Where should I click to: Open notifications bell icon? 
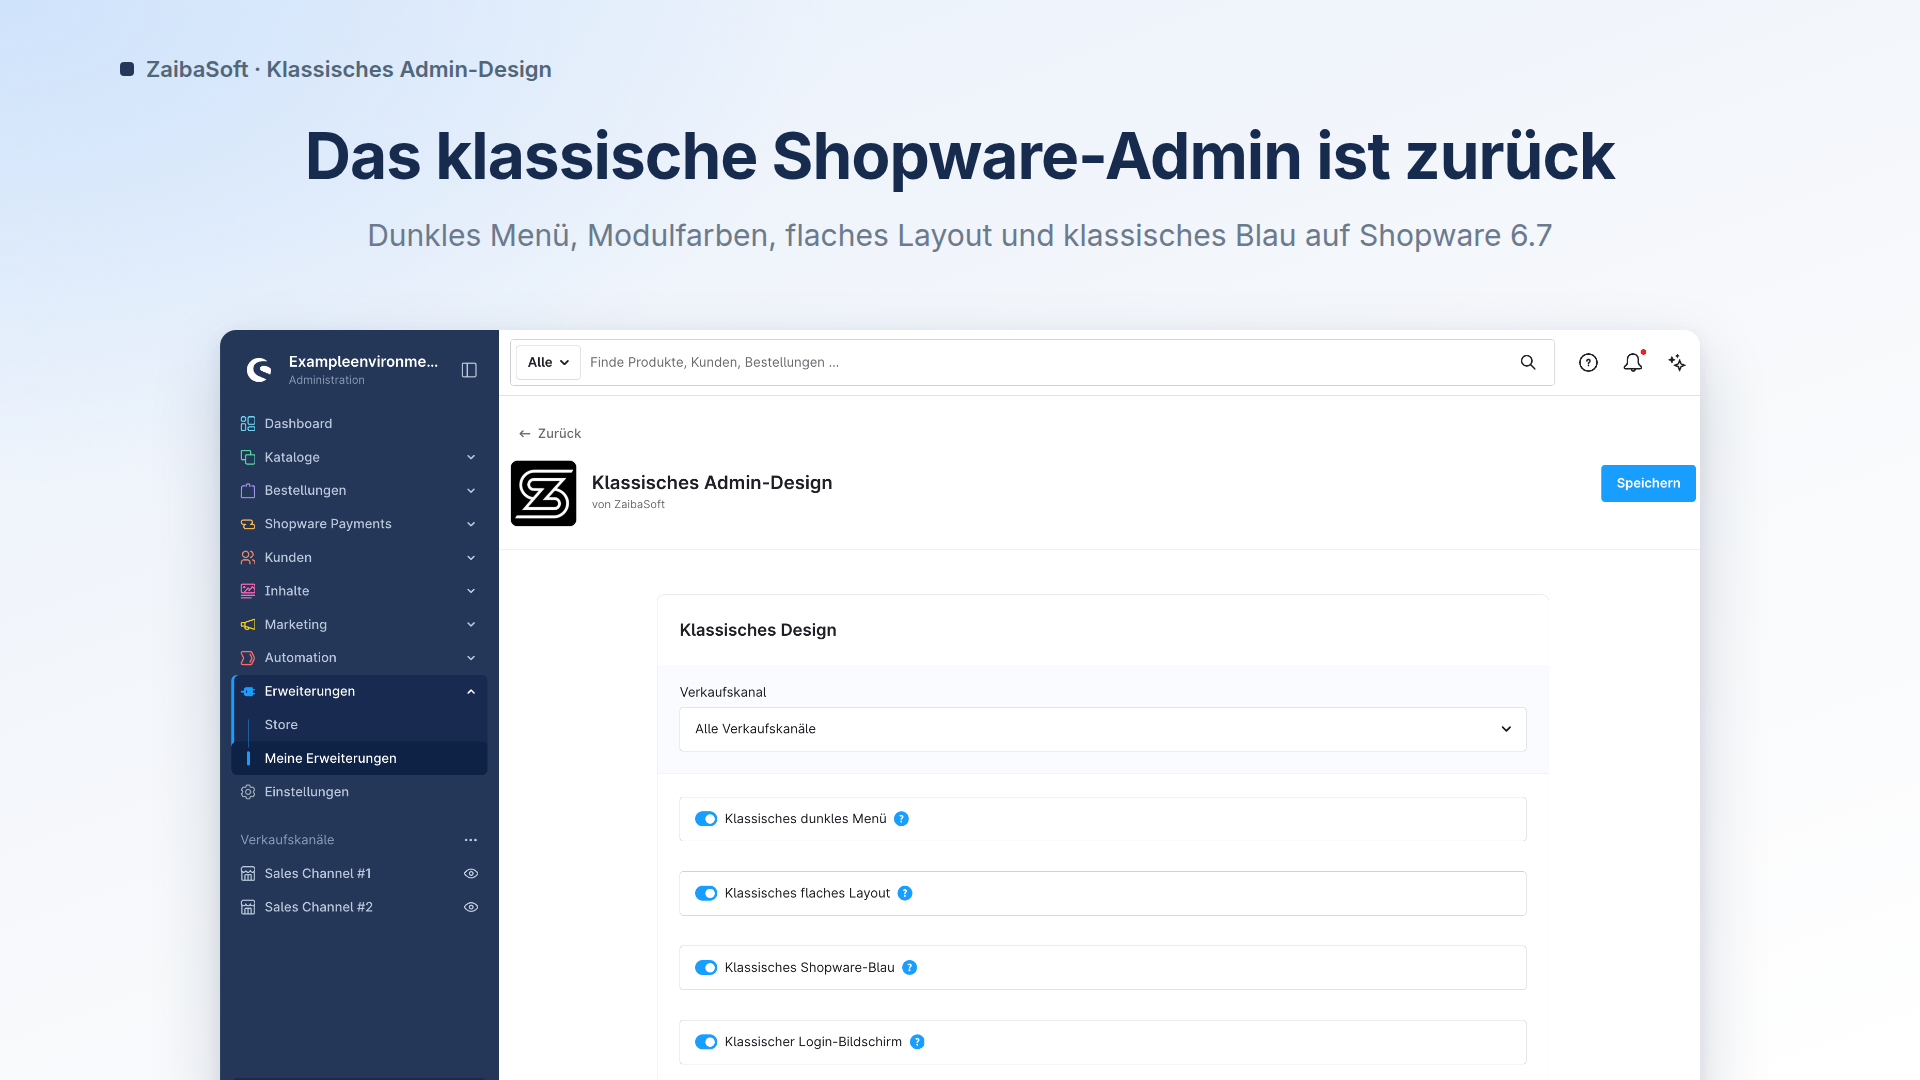1633,363
